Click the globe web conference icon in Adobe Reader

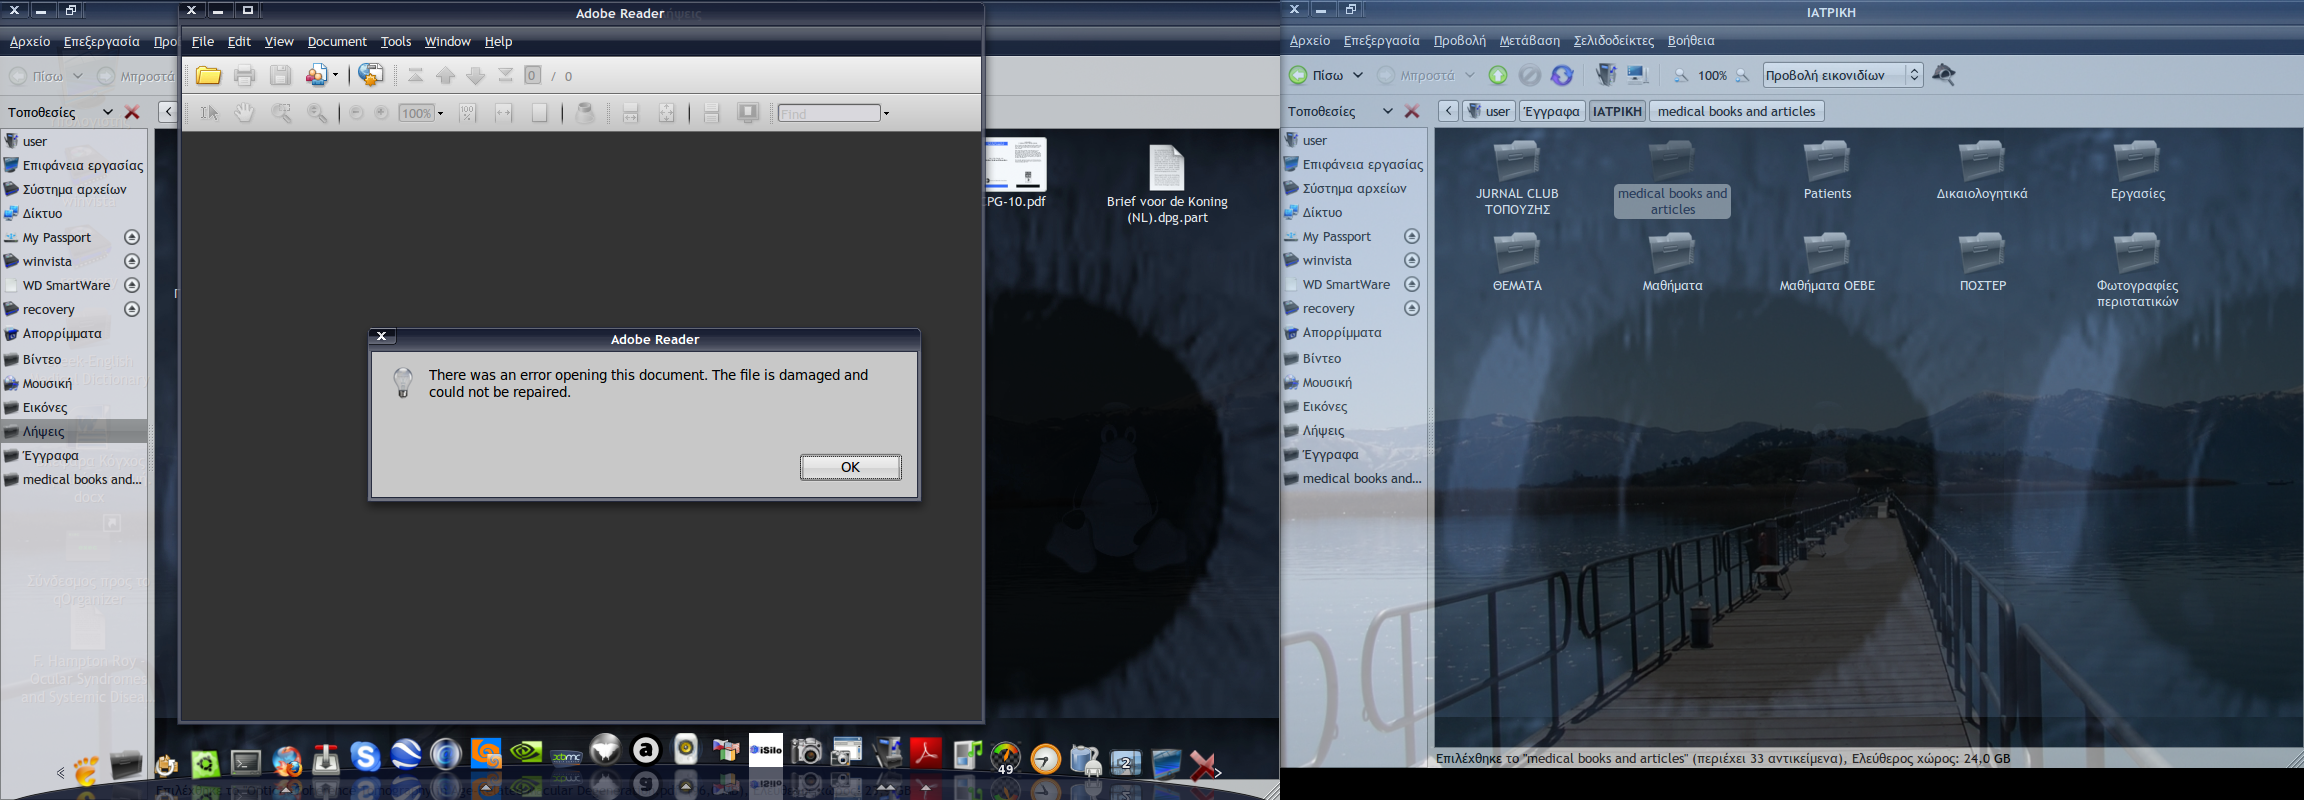point(371,75)
